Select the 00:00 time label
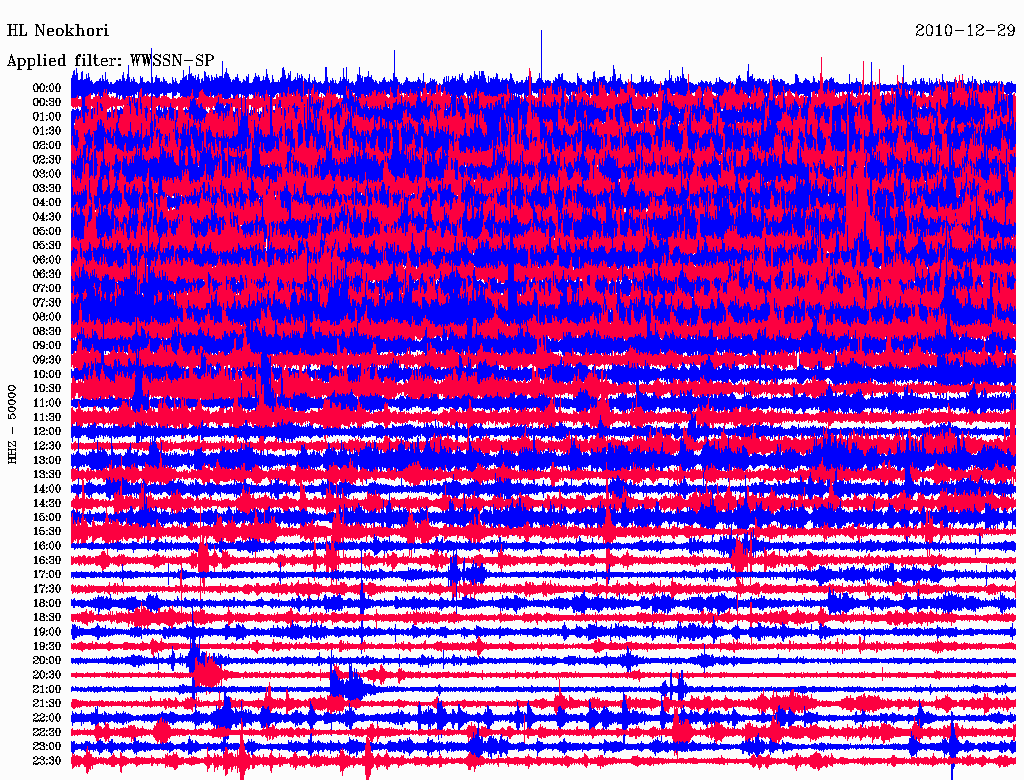 pyautogui.click(x=47, y=88)
